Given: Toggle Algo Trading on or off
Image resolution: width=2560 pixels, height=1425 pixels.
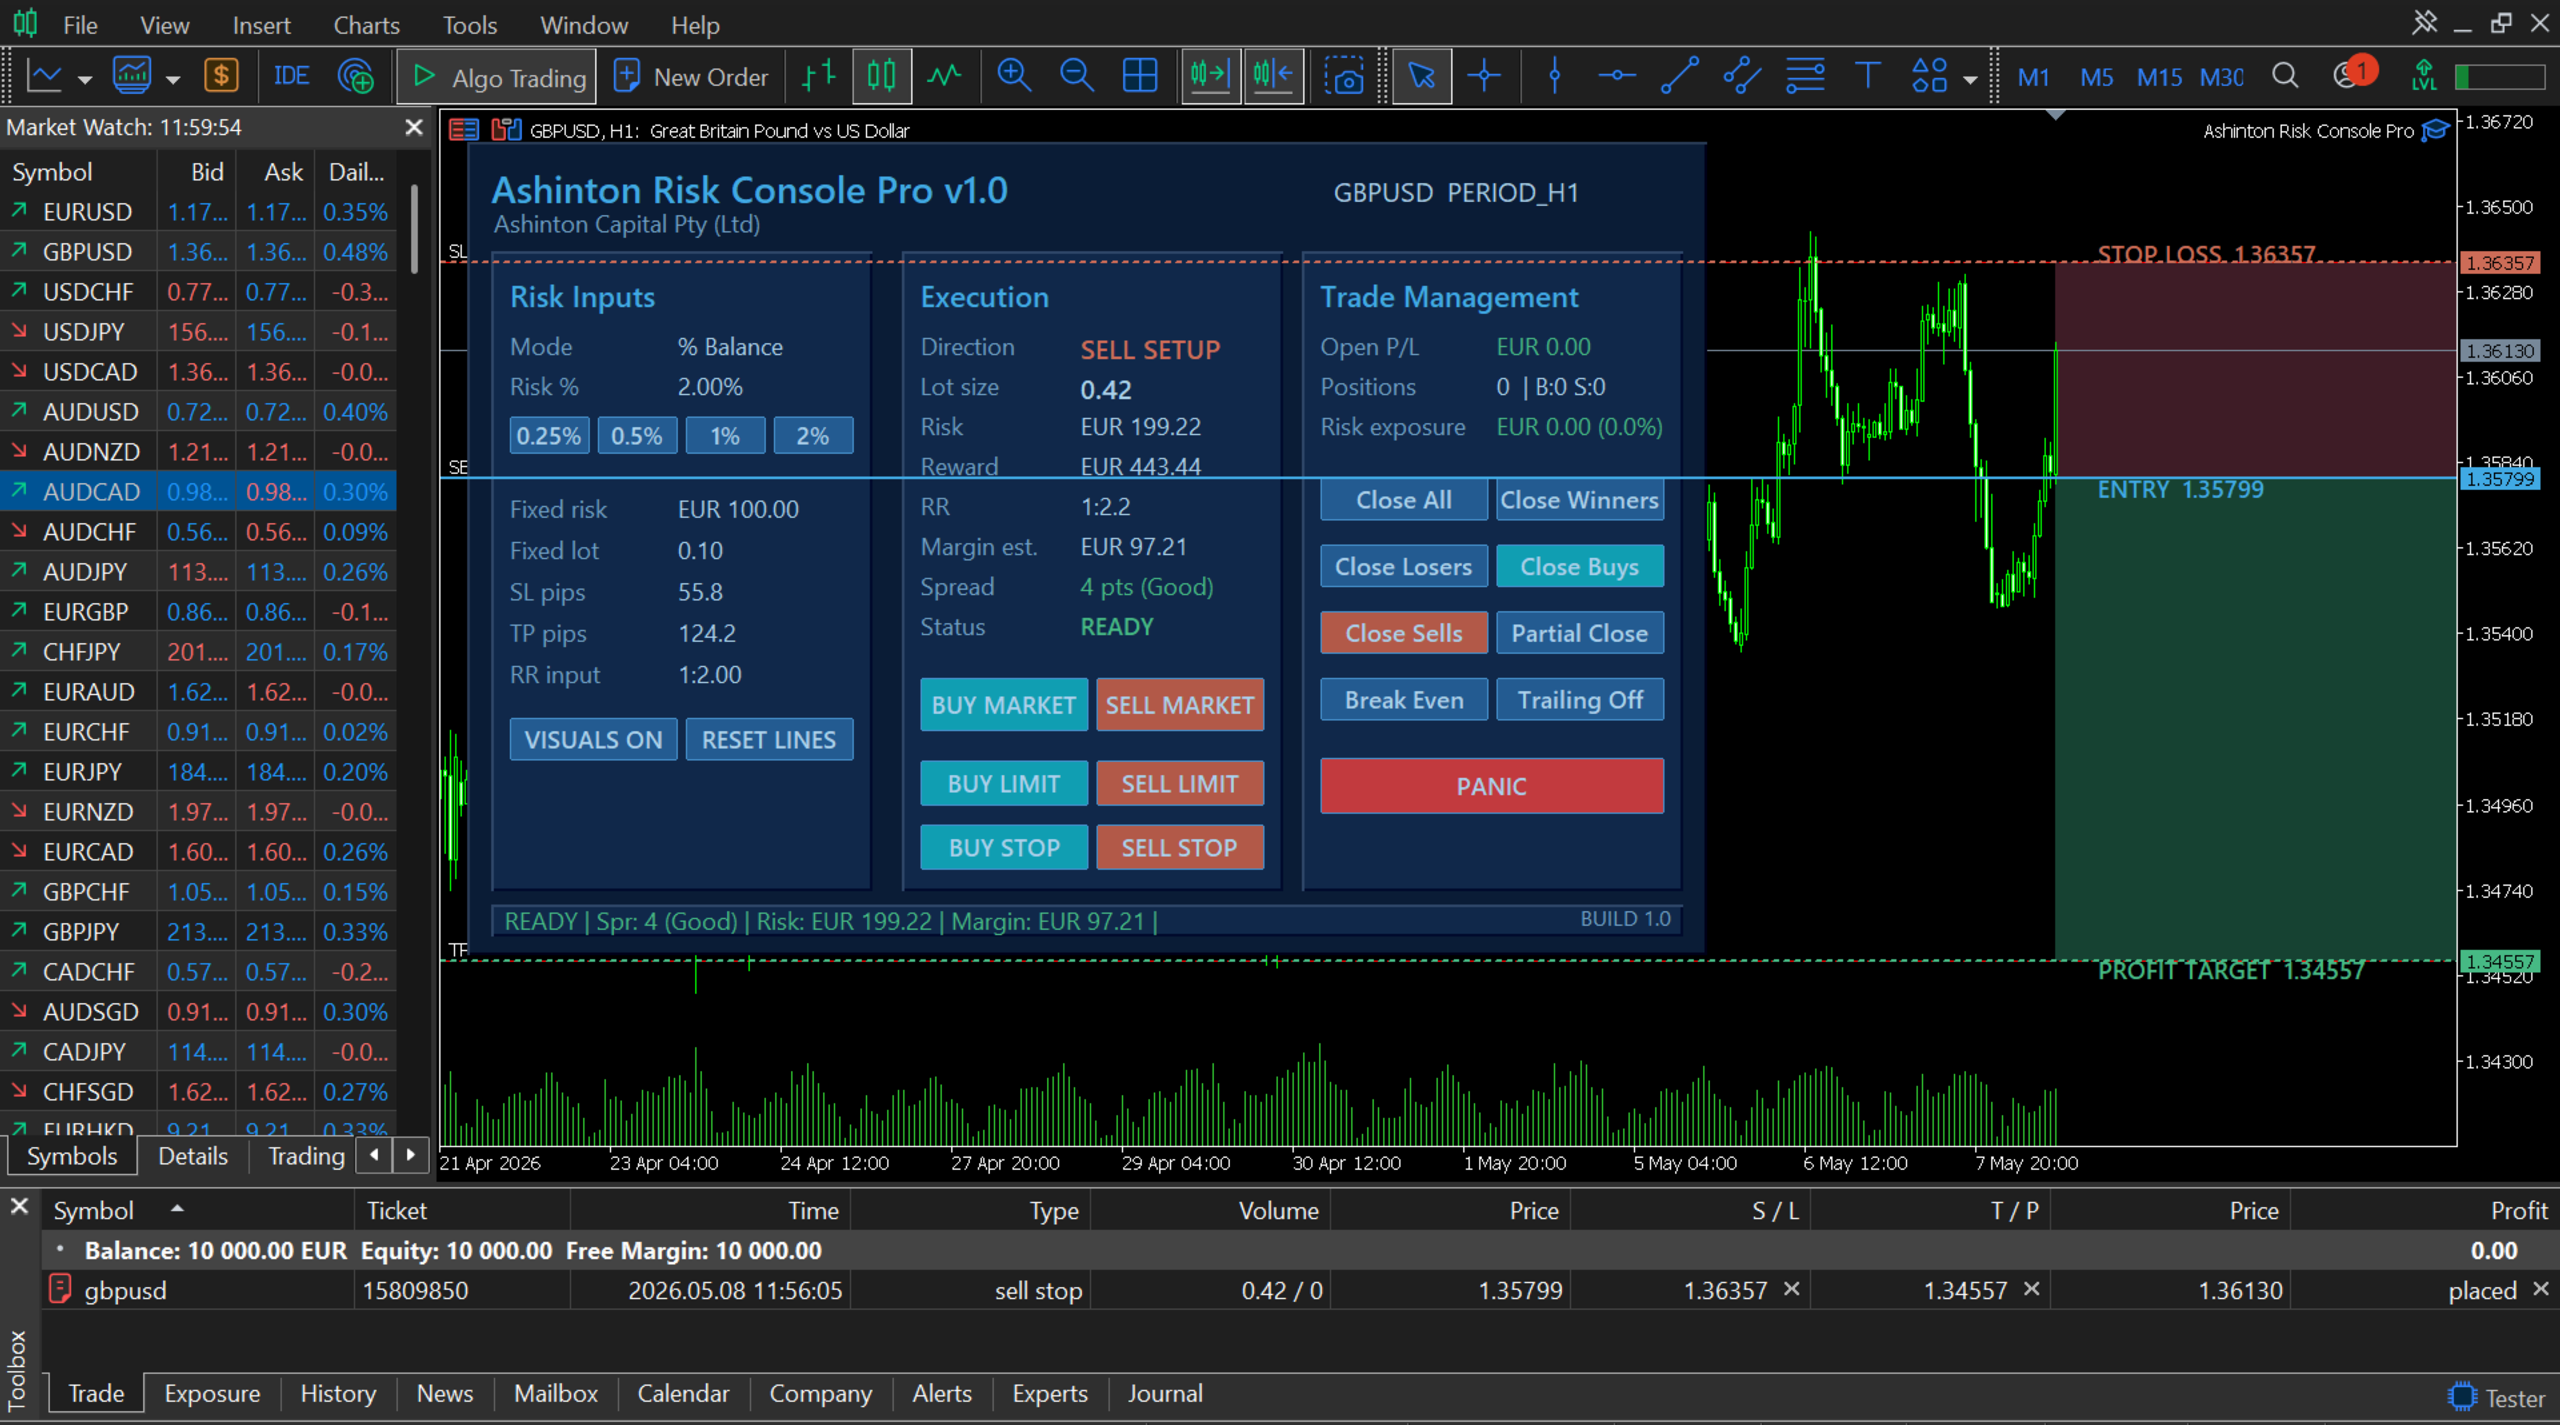Looking at the screenshot, I should coord(497,76).
